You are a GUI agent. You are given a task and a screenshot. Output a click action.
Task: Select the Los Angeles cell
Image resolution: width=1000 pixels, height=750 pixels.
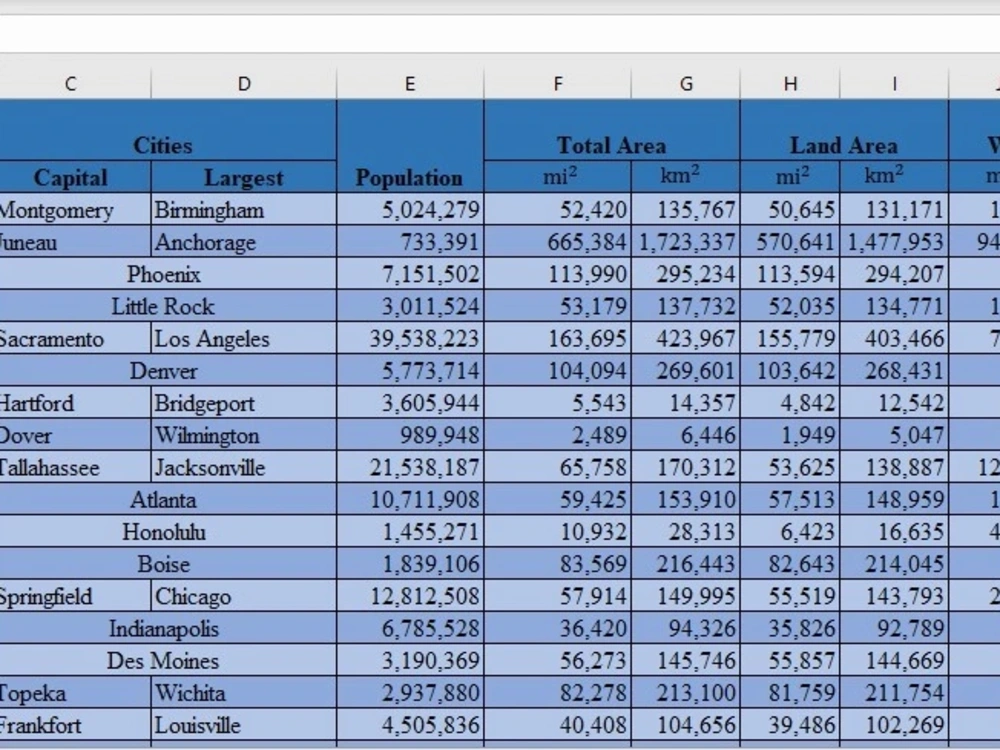coord(244,338)
